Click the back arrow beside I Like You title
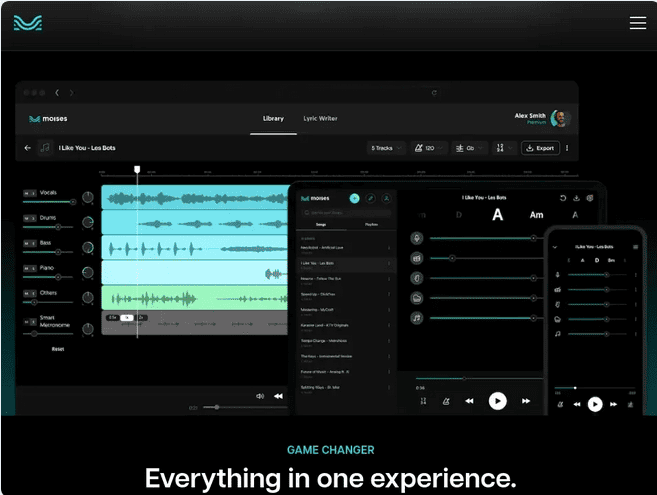The width and height of the screenshot is (657, 495). (28, 148)
